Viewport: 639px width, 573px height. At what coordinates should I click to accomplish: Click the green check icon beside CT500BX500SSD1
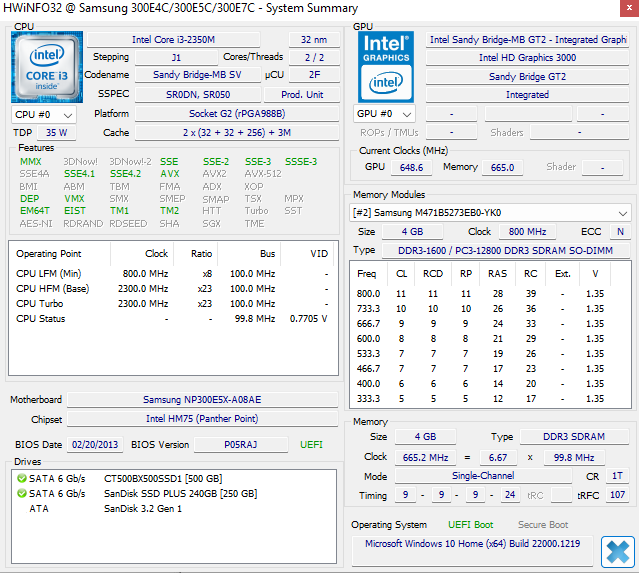pyautogui.click(x=22, y=478)
